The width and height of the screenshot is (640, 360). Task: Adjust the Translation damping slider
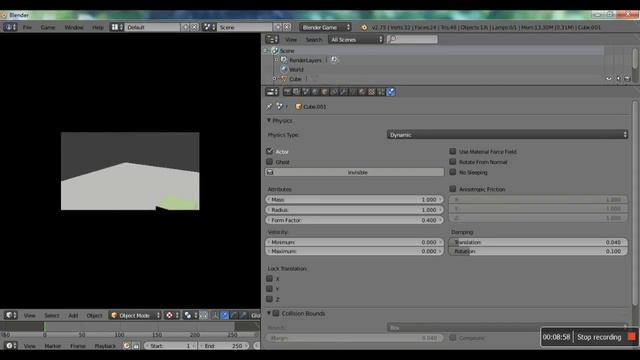pos(538,242)
